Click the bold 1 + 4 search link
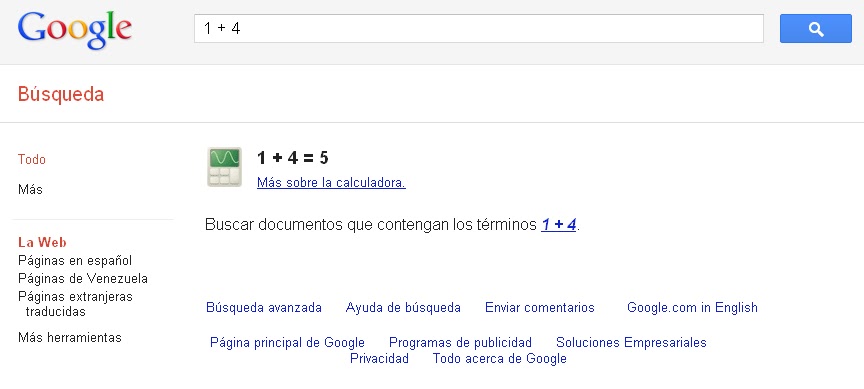Image resolution: width=864 pixels, height=389 pixels. pos(558,225)
